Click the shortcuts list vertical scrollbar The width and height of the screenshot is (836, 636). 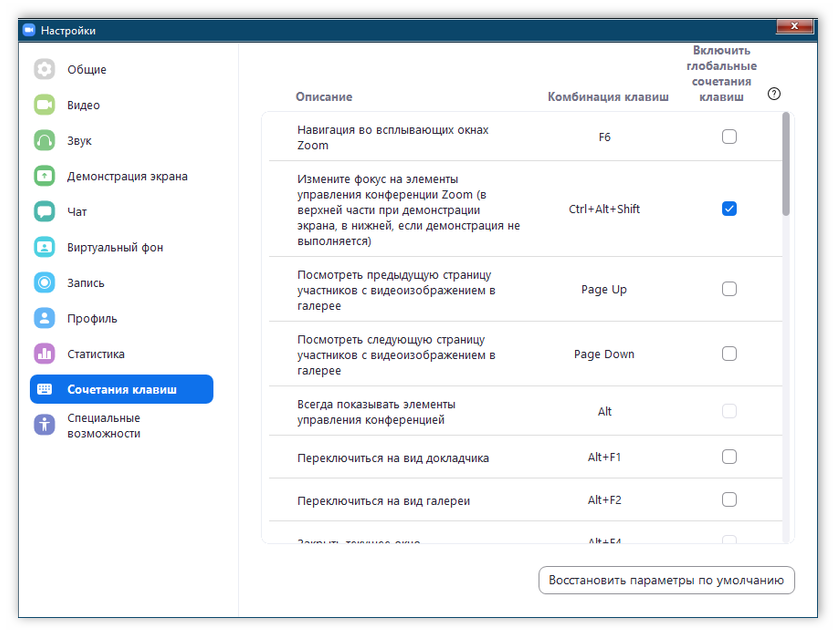click(x=786, y=165)
